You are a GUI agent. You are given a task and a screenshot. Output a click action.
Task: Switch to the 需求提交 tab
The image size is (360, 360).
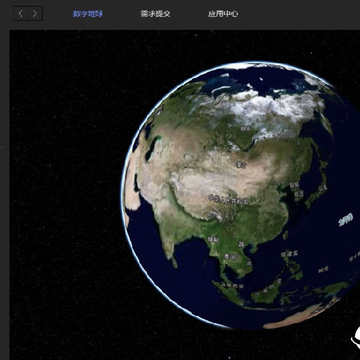point(155,14)
